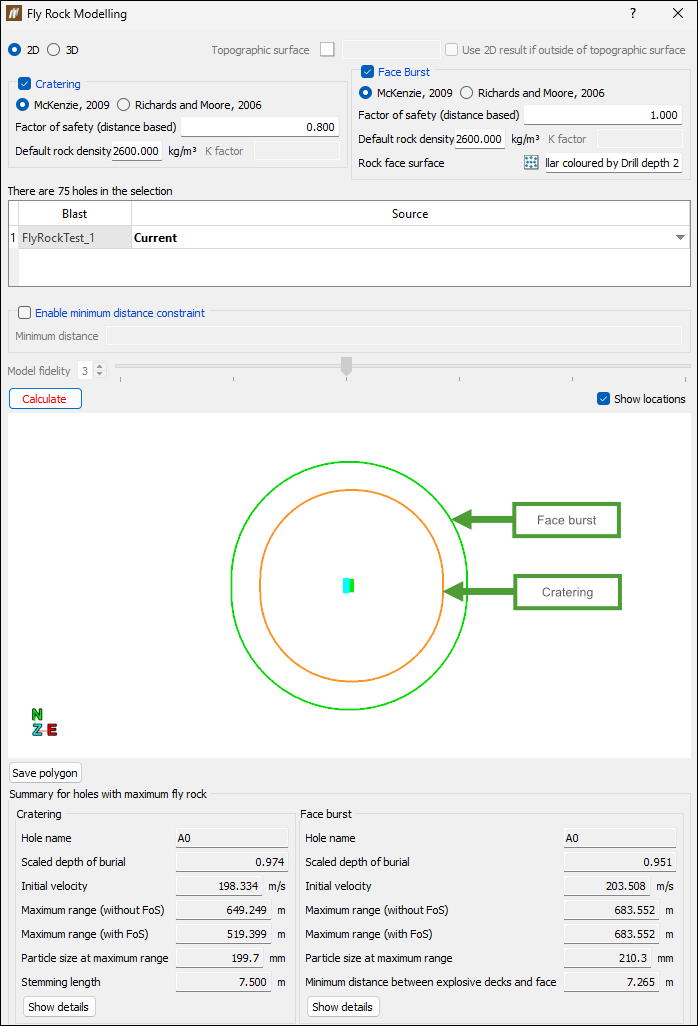Screen dimensions: 698x1026
Task: Click the Source column header
Action: [410, 214]
